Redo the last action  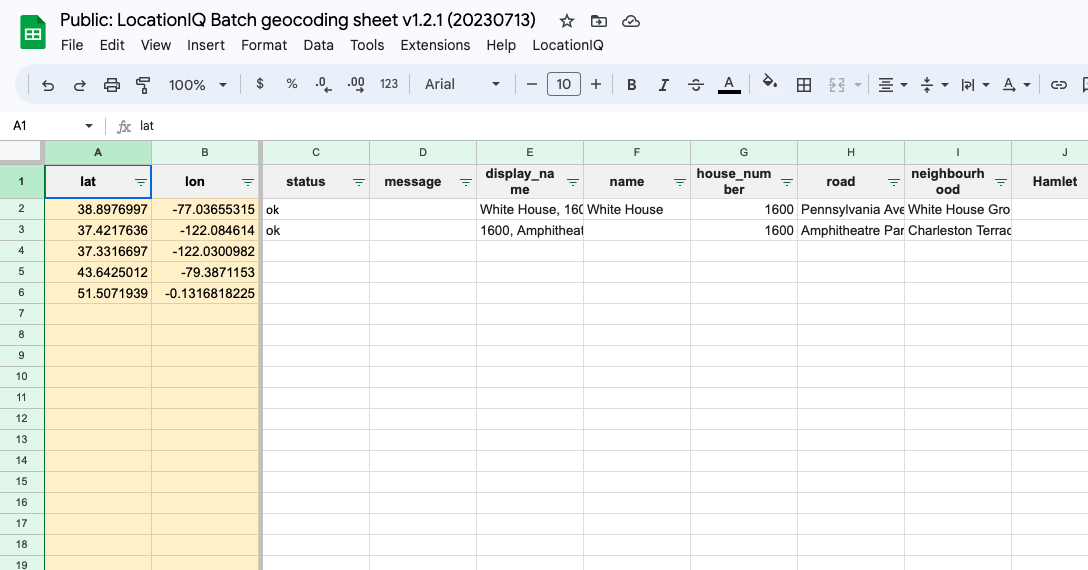pos(80,85)
